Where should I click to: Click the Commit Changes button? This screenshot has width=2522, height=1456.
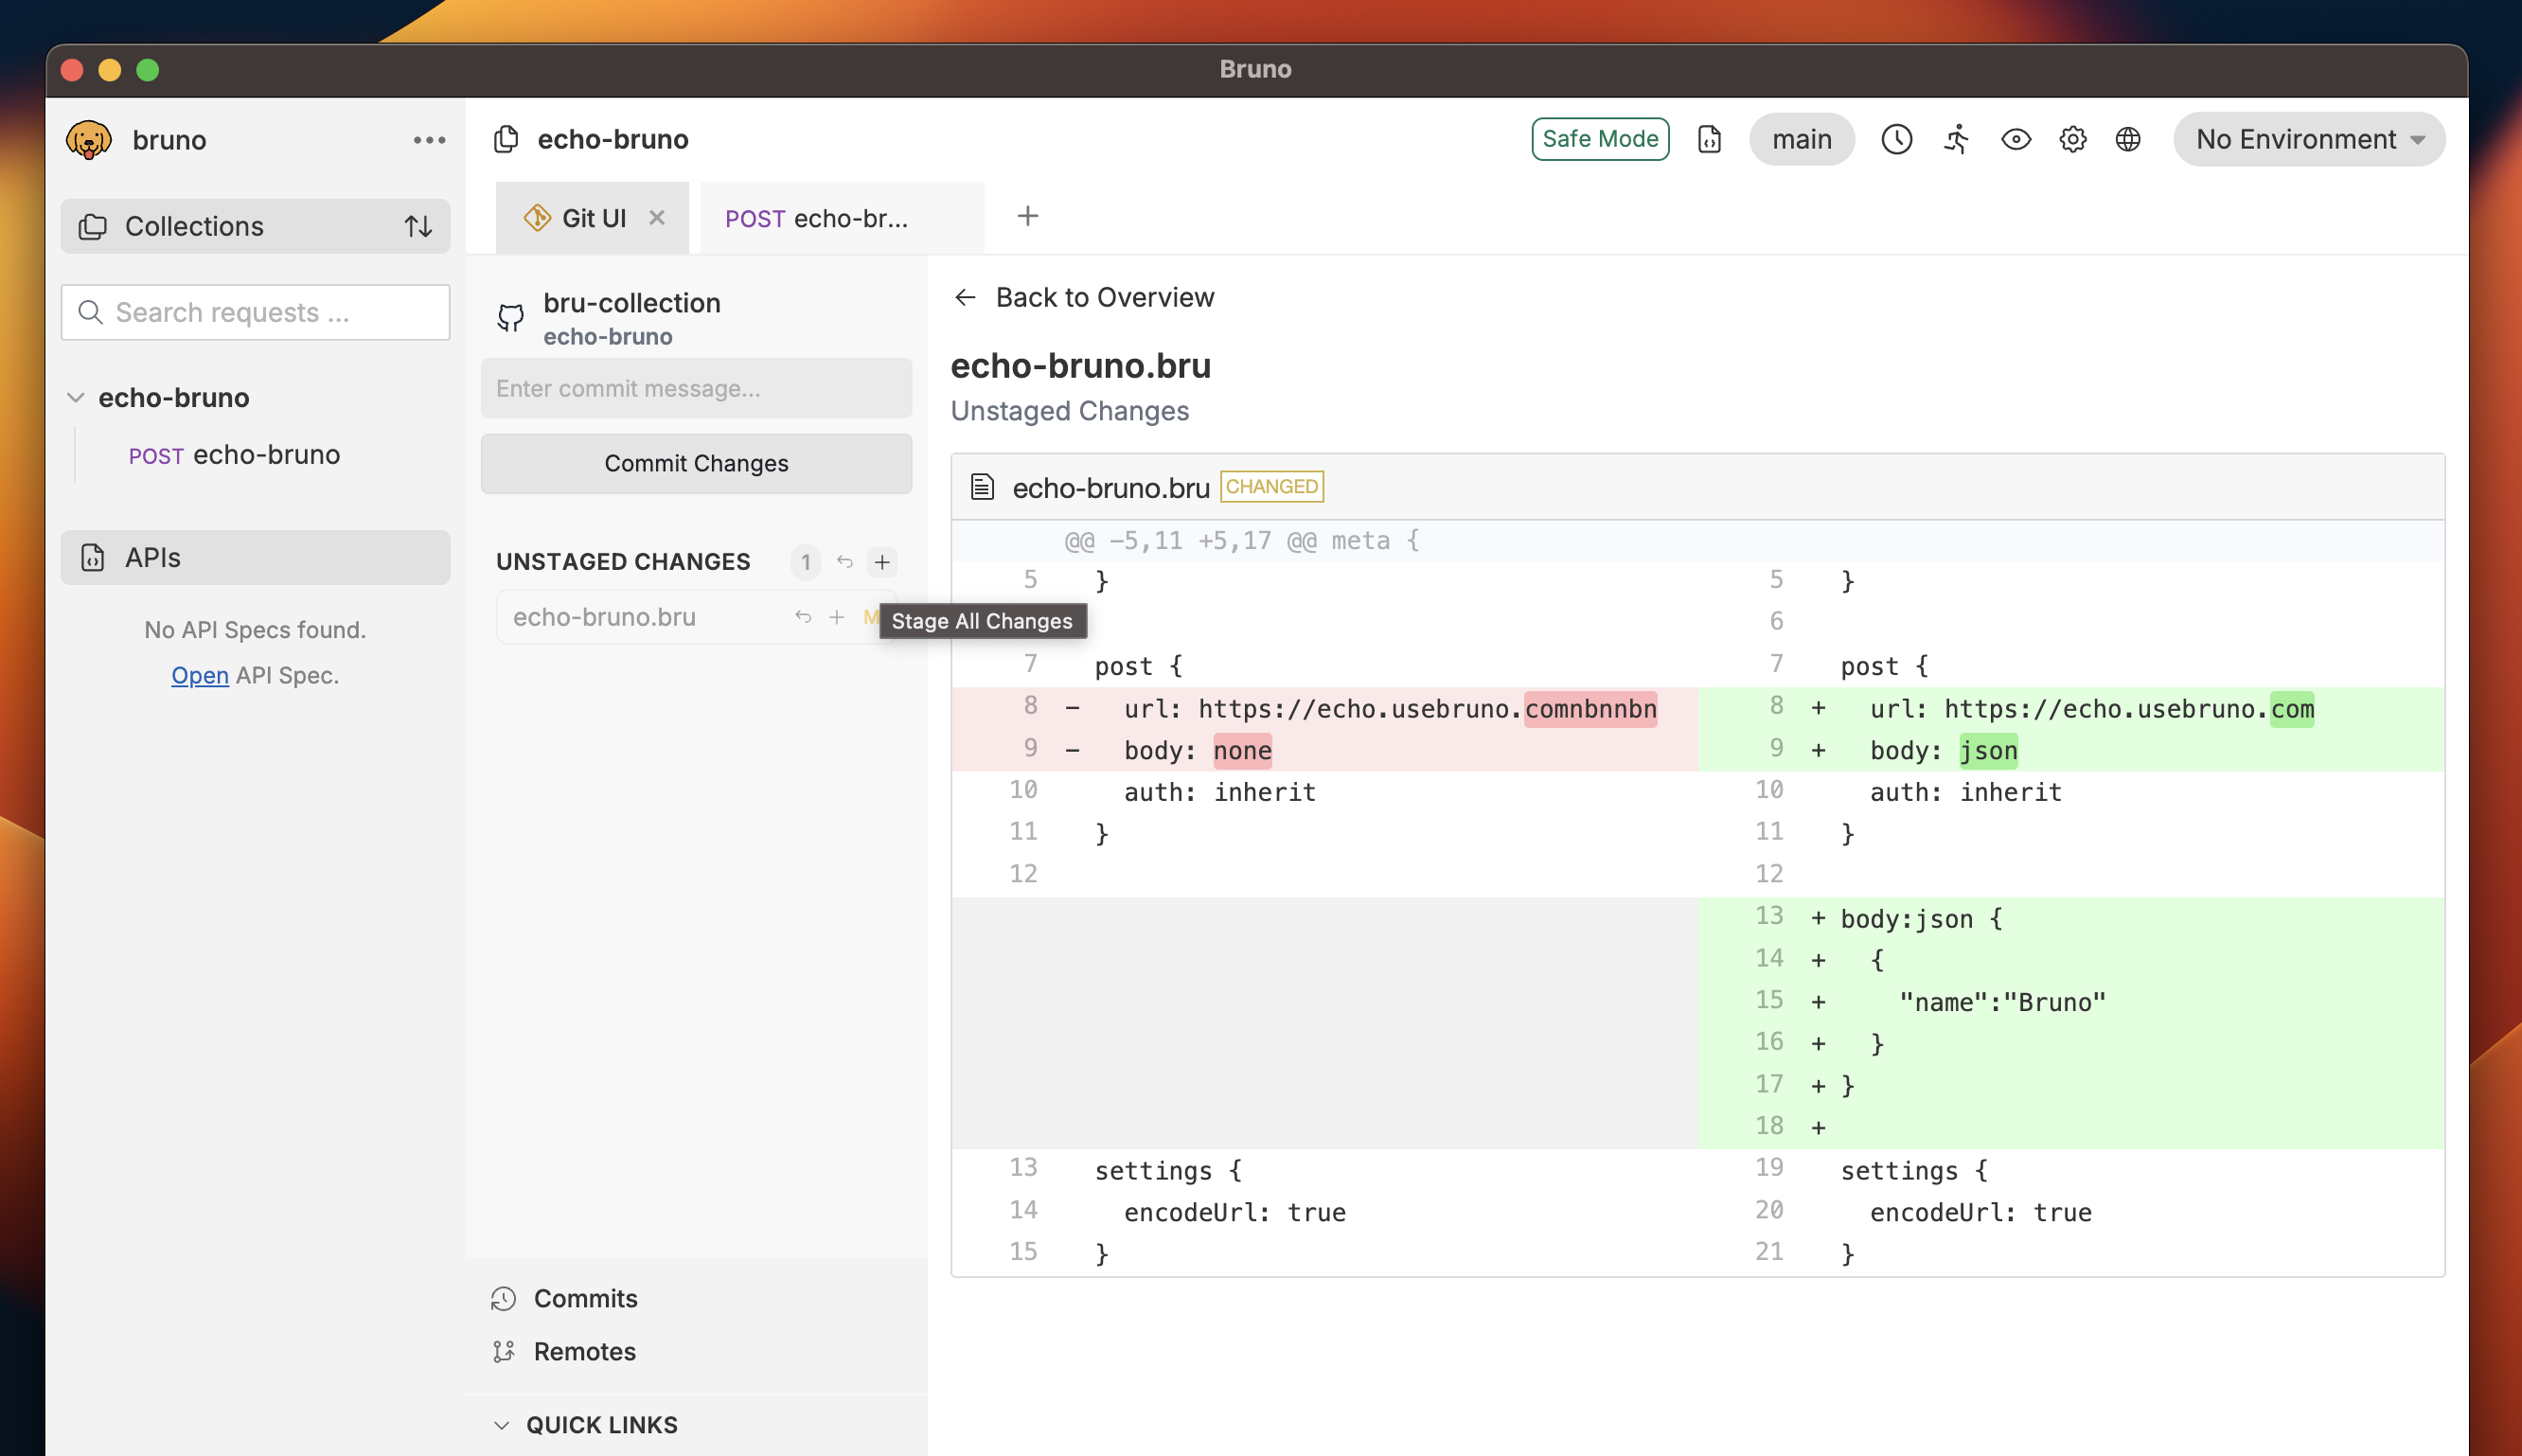[696, 463]
